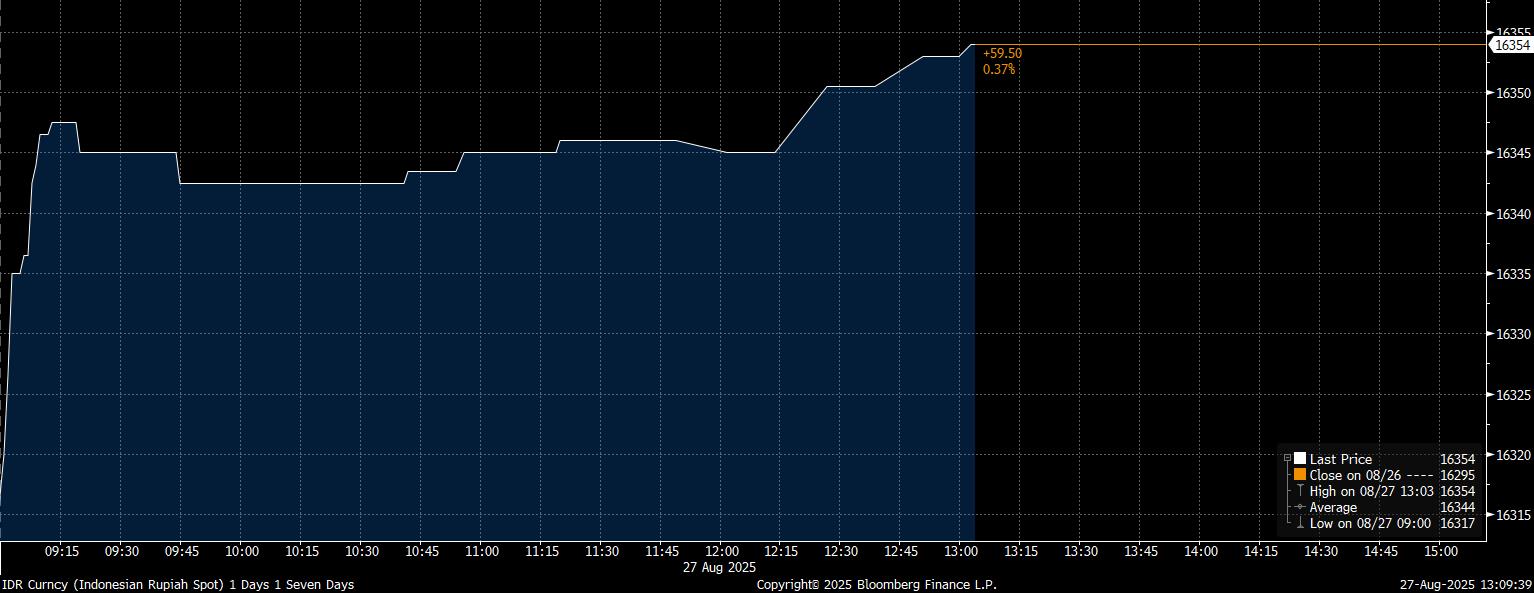Click the 12:00 time axis label
This screenshot has width=1534, height=593.
click(721, 551)
